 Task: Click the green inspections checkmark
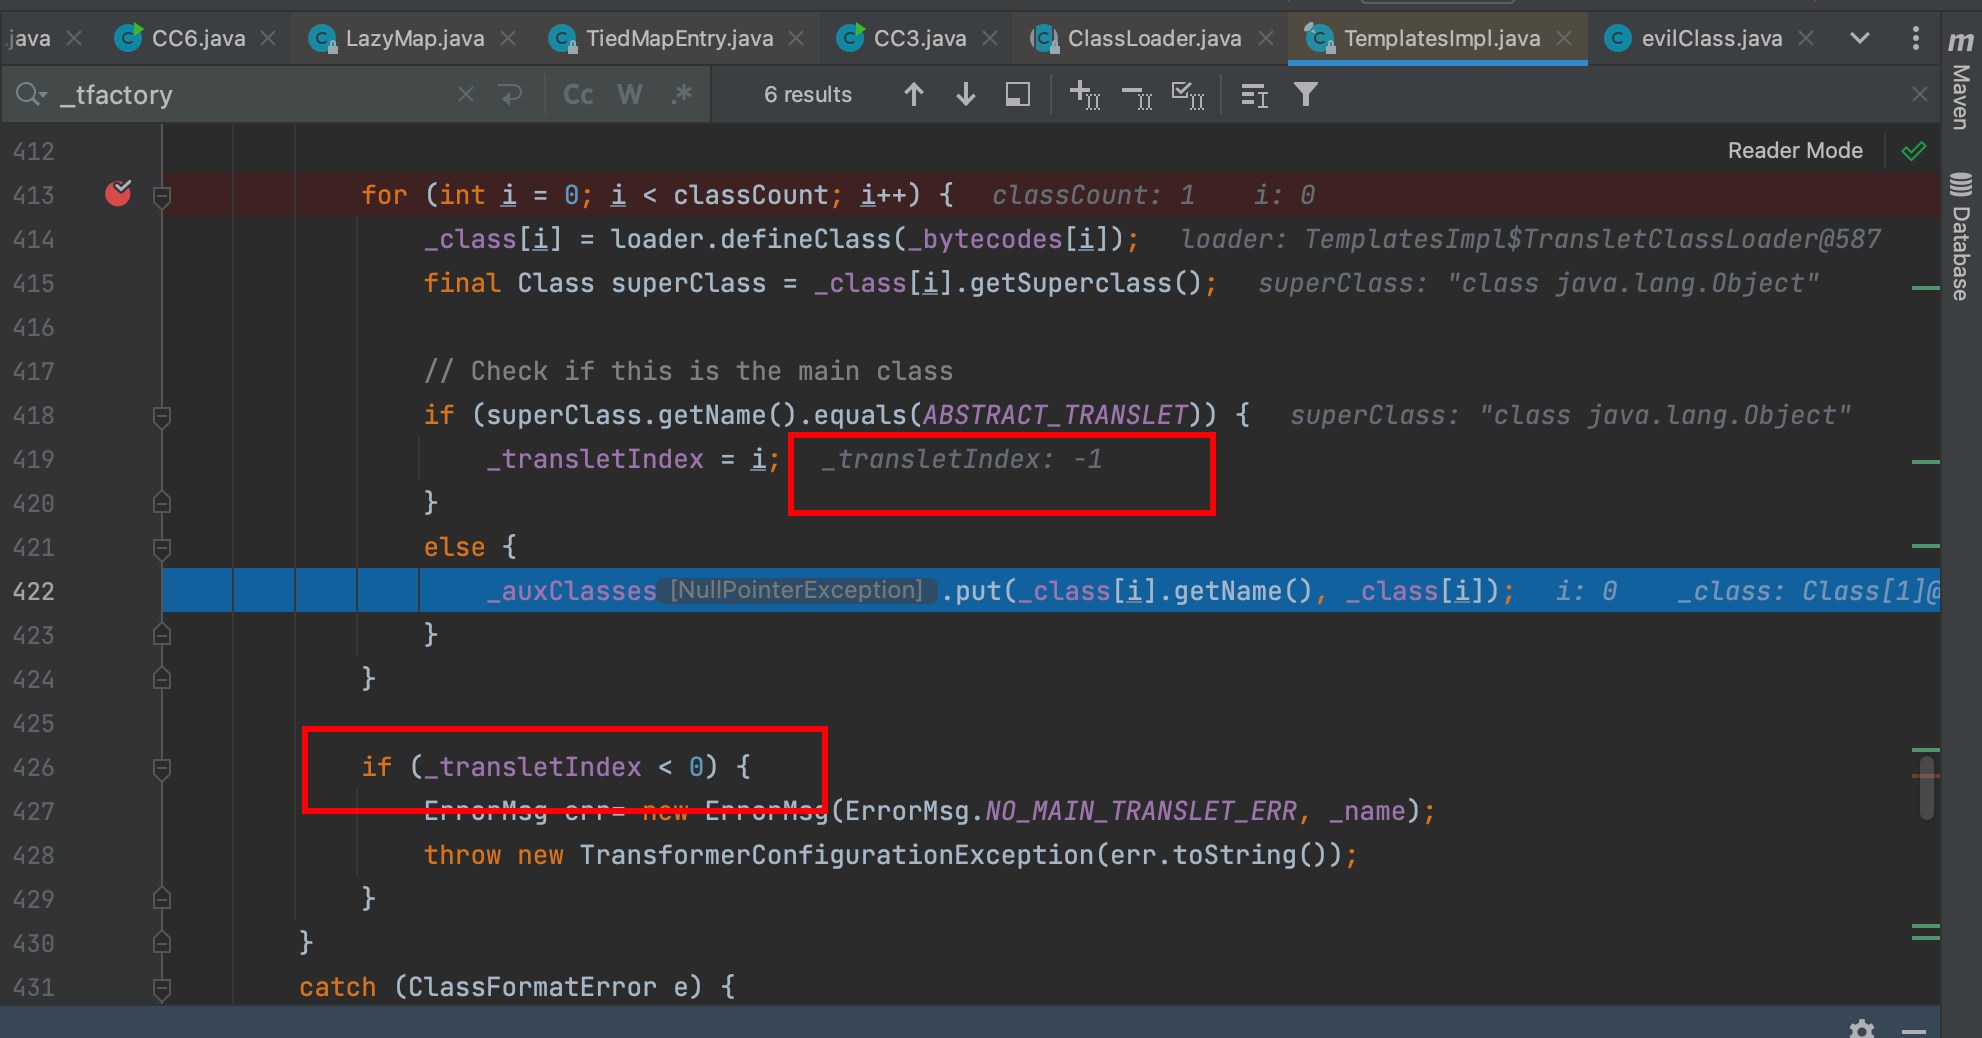1913,151
